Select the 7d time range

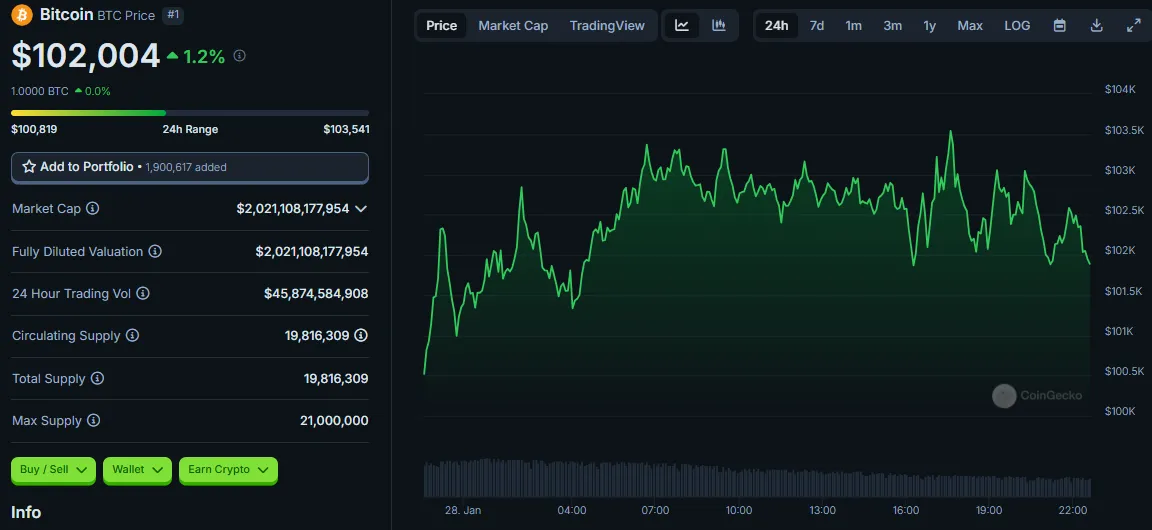tap(817, 26)
